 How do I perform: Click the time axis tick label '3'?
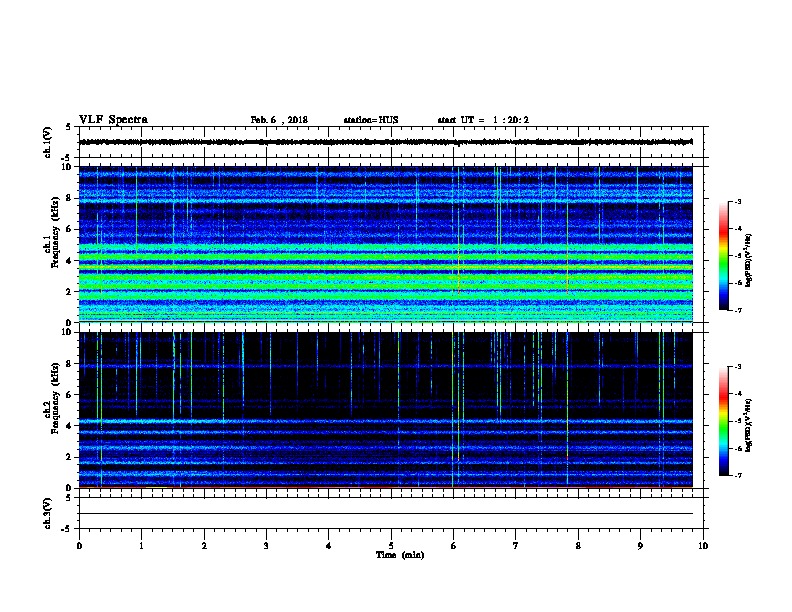tap(266, 546)
